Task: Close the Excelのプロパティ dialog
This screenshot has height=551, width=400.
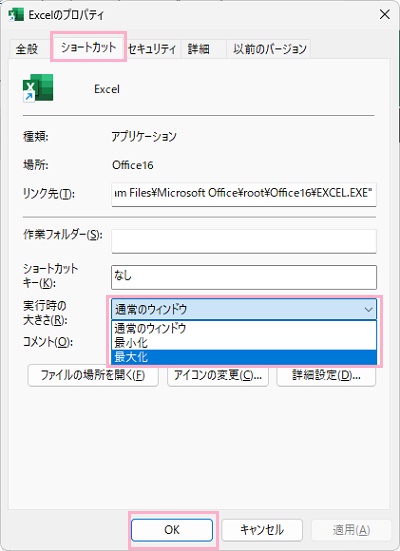Action: [x=385, y=15]
